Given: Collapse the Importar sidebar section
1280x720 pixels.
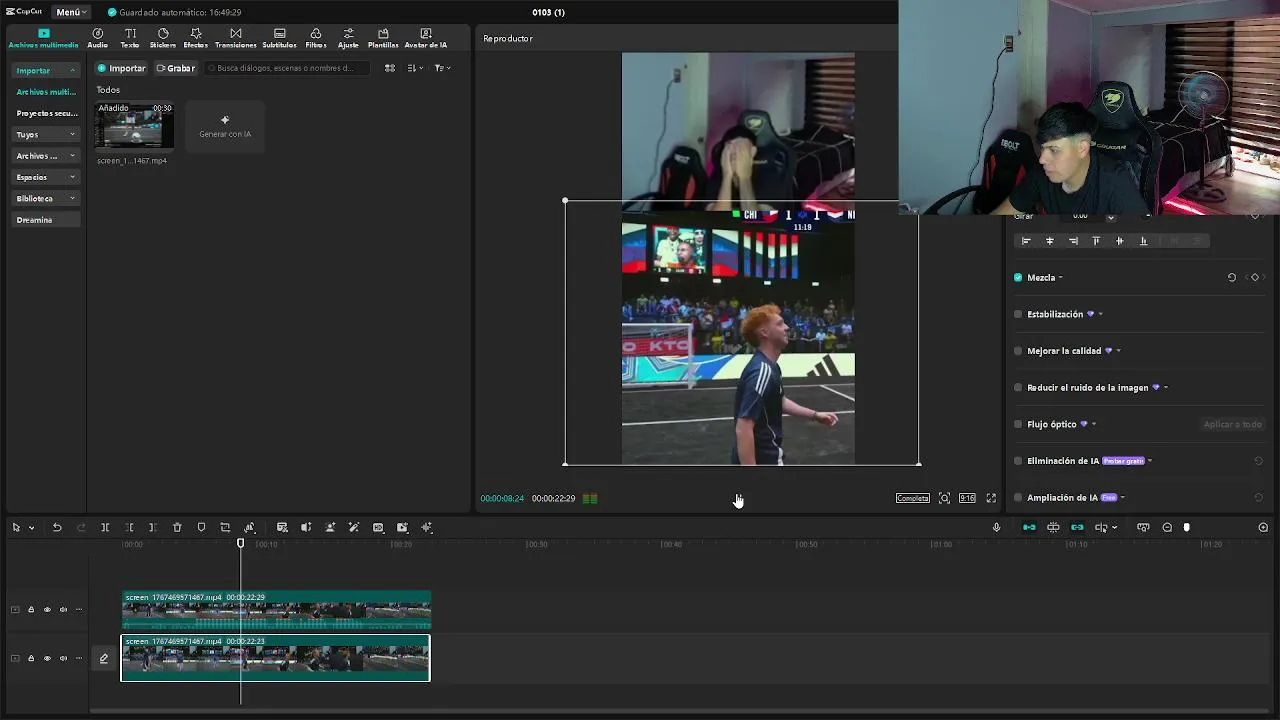Looking at the screenshot, I should (x=72, y=70).
